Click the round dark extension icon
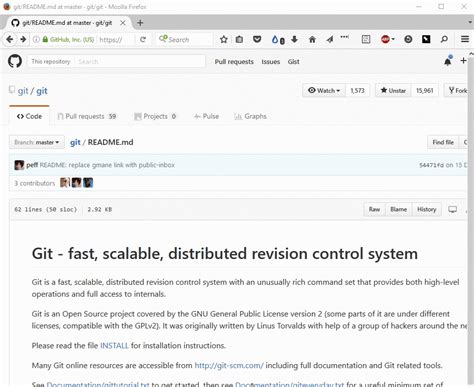 408,39
